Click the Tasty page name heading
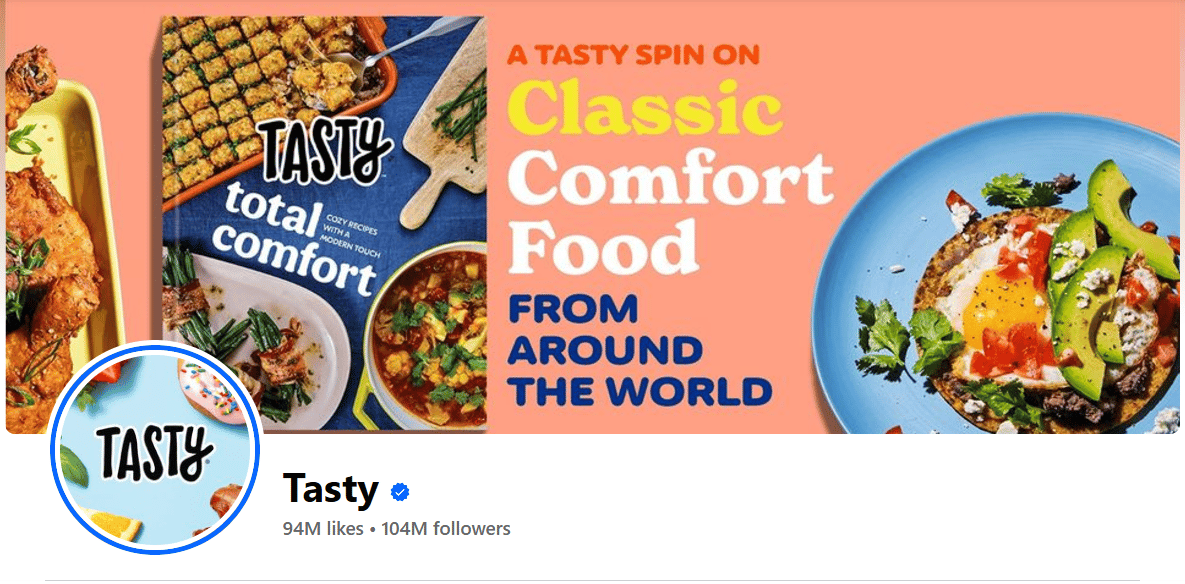This screenshot has height=584, width=1185. [330, 490]
